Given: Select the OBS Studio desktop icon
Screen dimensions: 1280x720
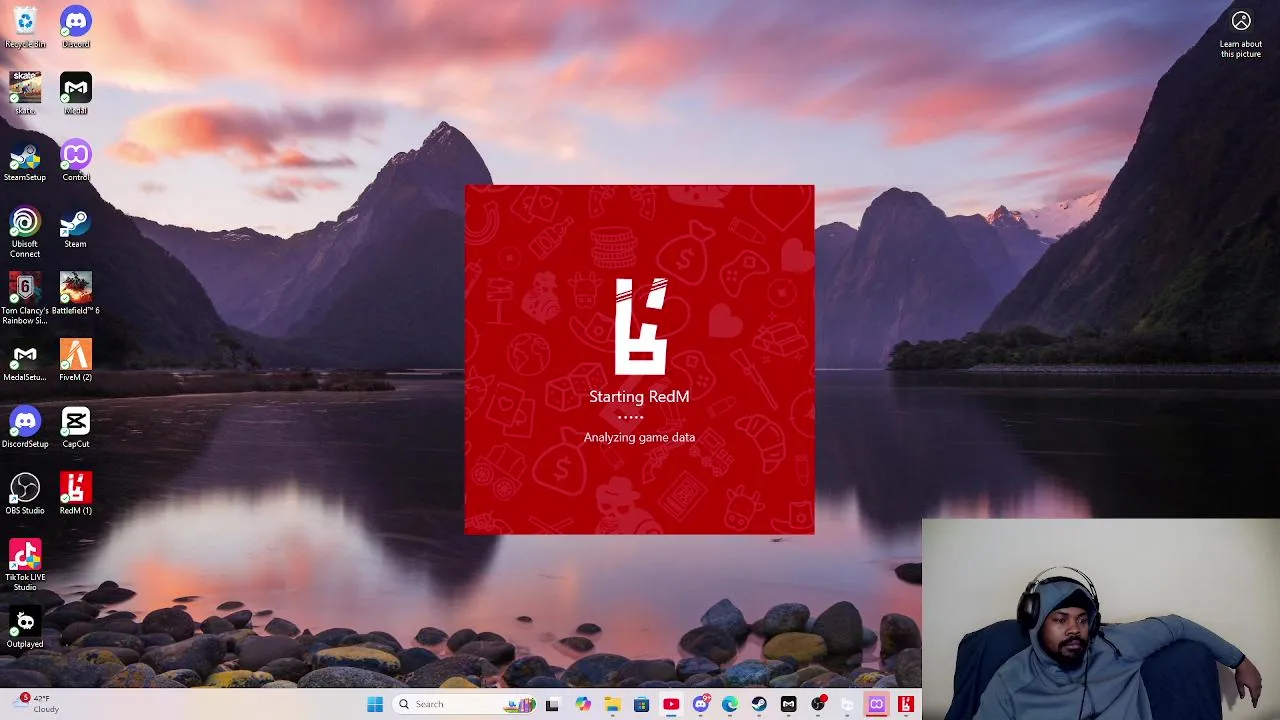Looking at the screenshot, I should click(25, 494).
